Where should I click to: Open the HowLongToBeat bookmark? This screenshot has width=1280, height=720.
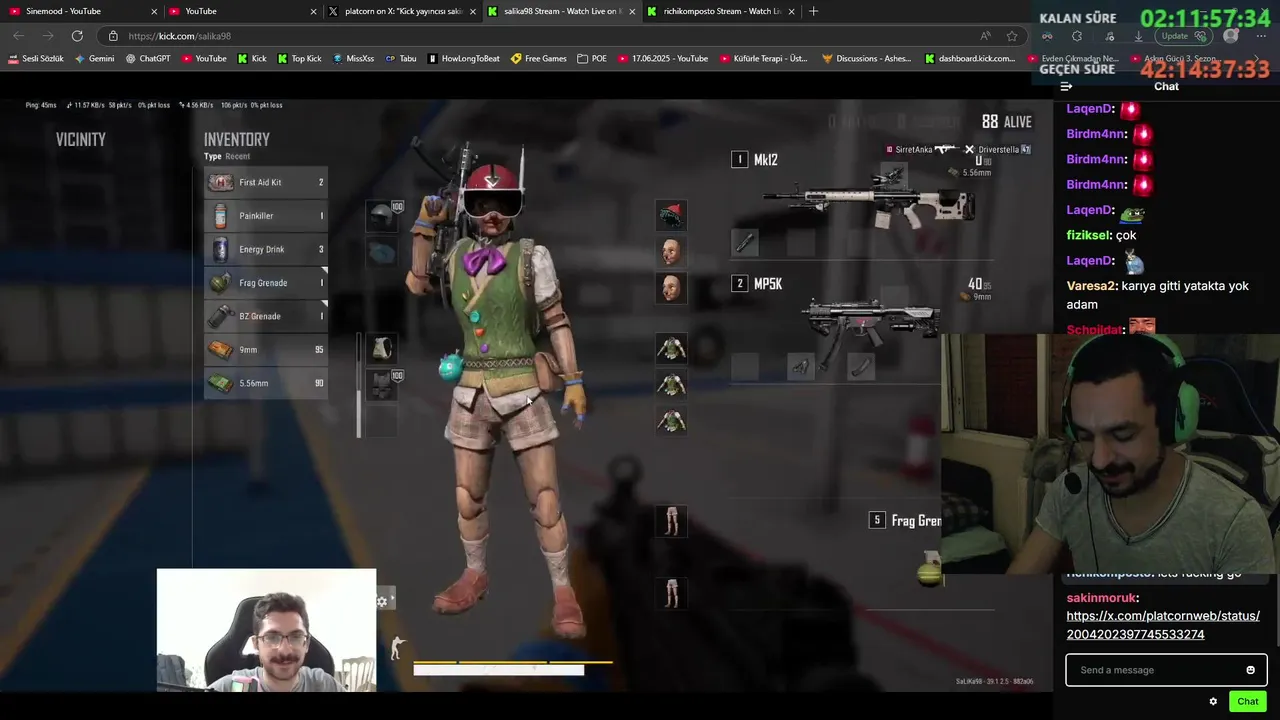click(464, 59)
